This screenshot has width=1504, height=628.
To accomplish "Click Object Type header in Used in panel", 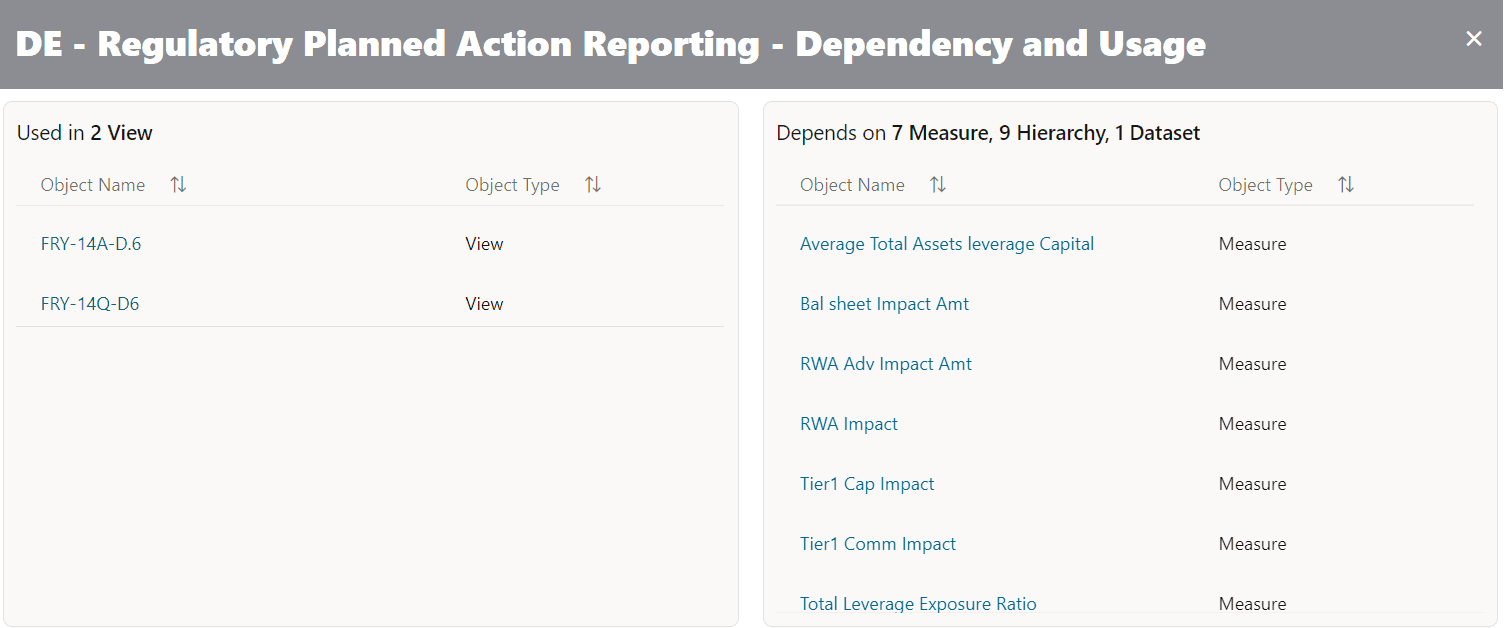I will [512, 185].
